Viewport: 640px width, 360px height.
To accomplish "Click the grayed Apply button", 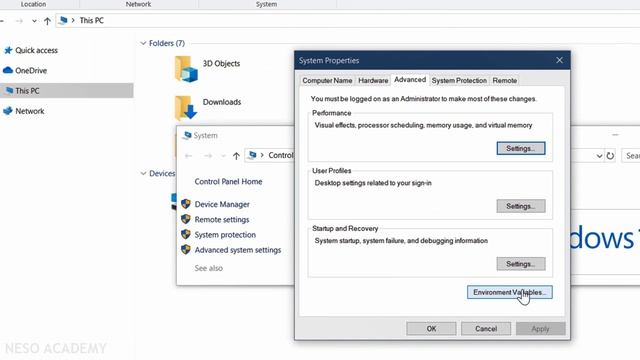I will (540, 329).
